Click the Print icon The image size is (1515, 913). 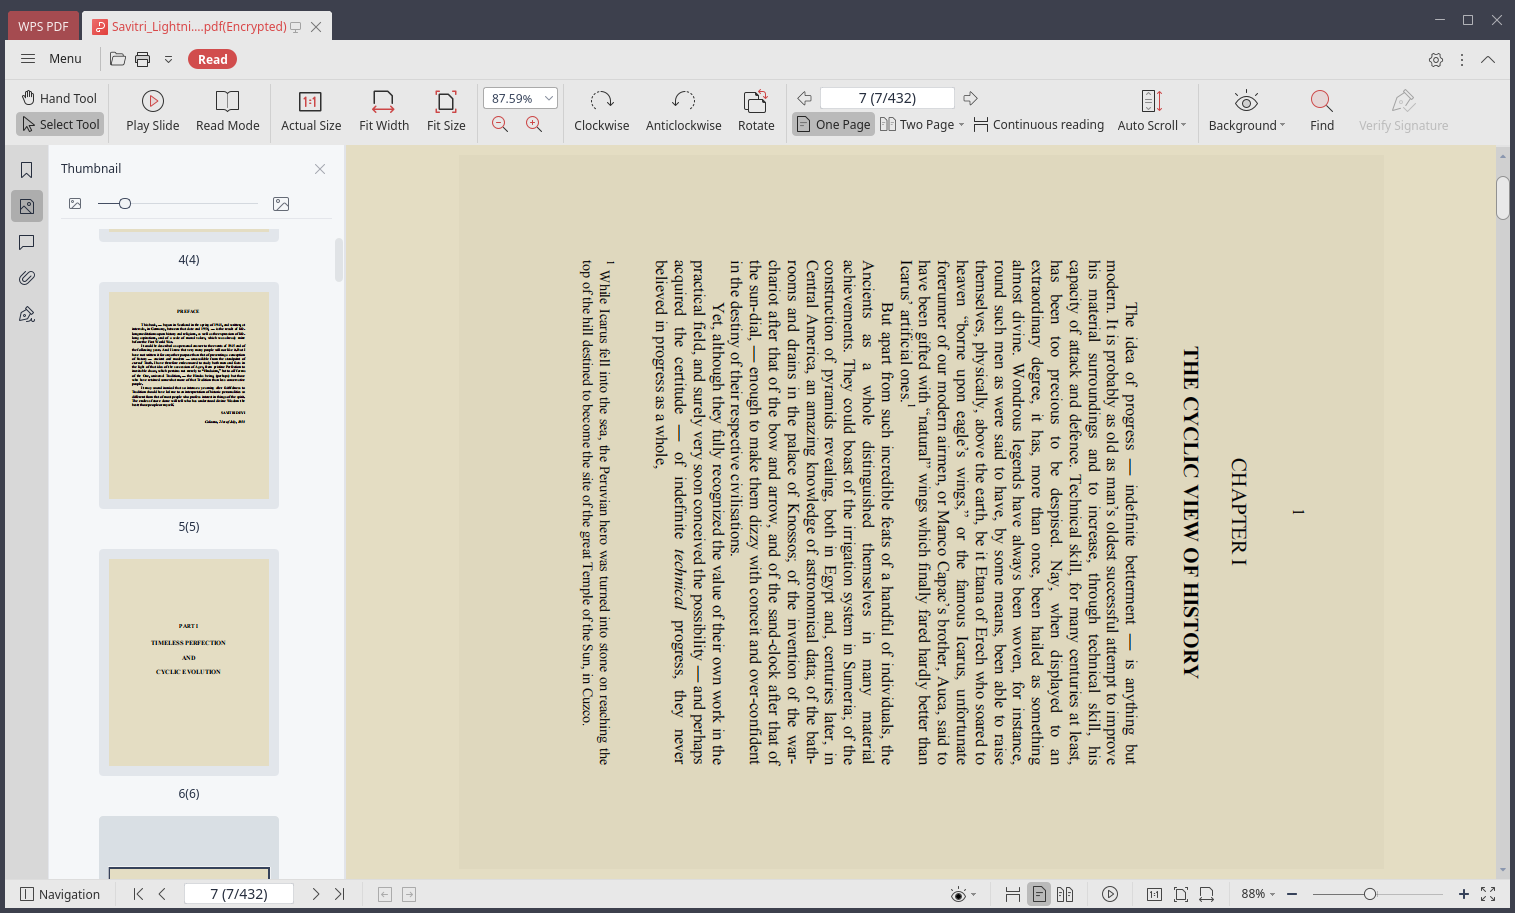pos(143,59)
